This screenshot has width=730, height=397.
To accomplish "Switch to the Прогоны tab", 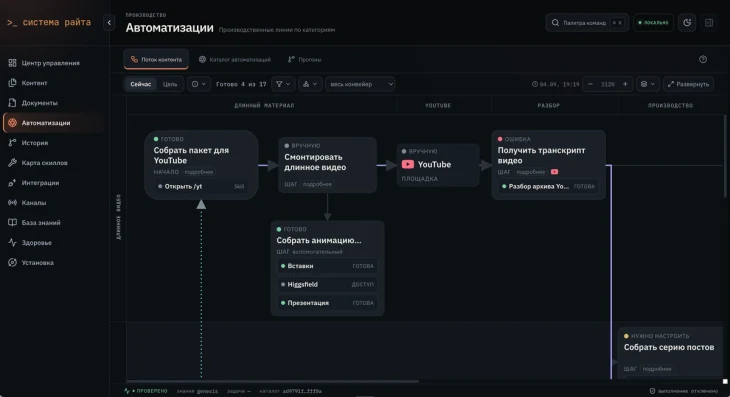I will (x=304, y=60).
